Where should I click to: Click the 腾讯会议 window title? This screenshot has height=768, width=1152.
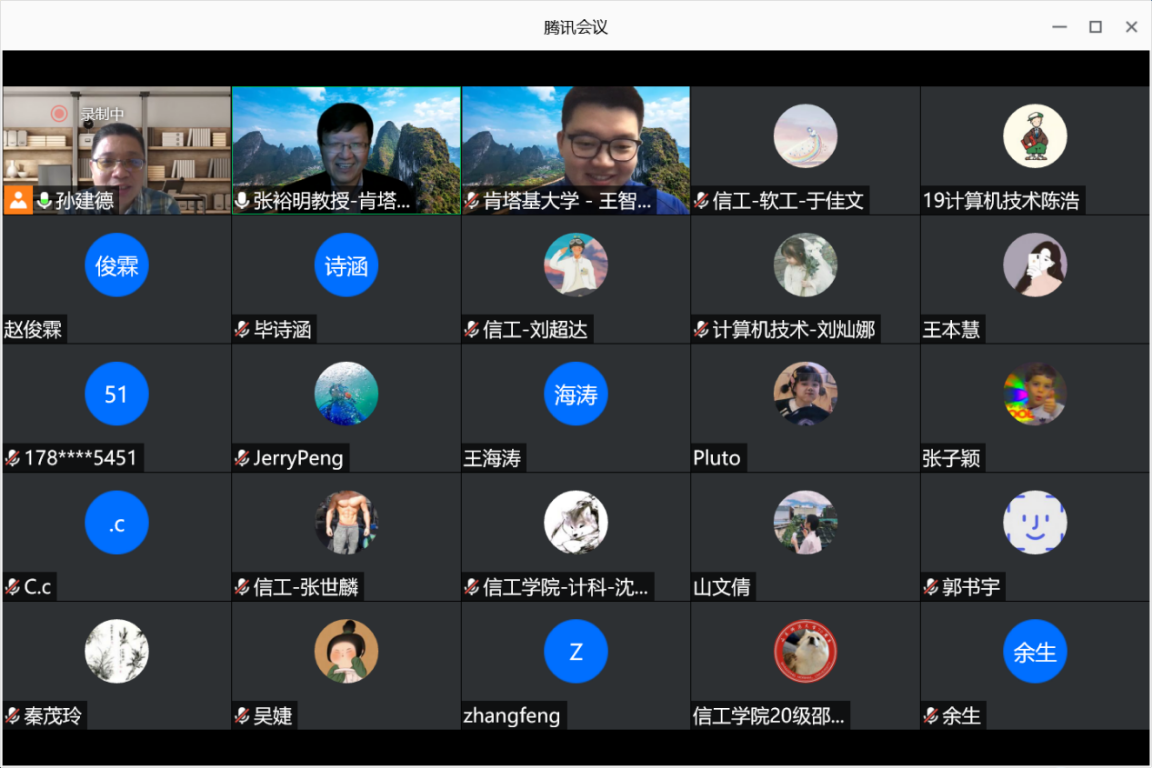click(575, 27)
